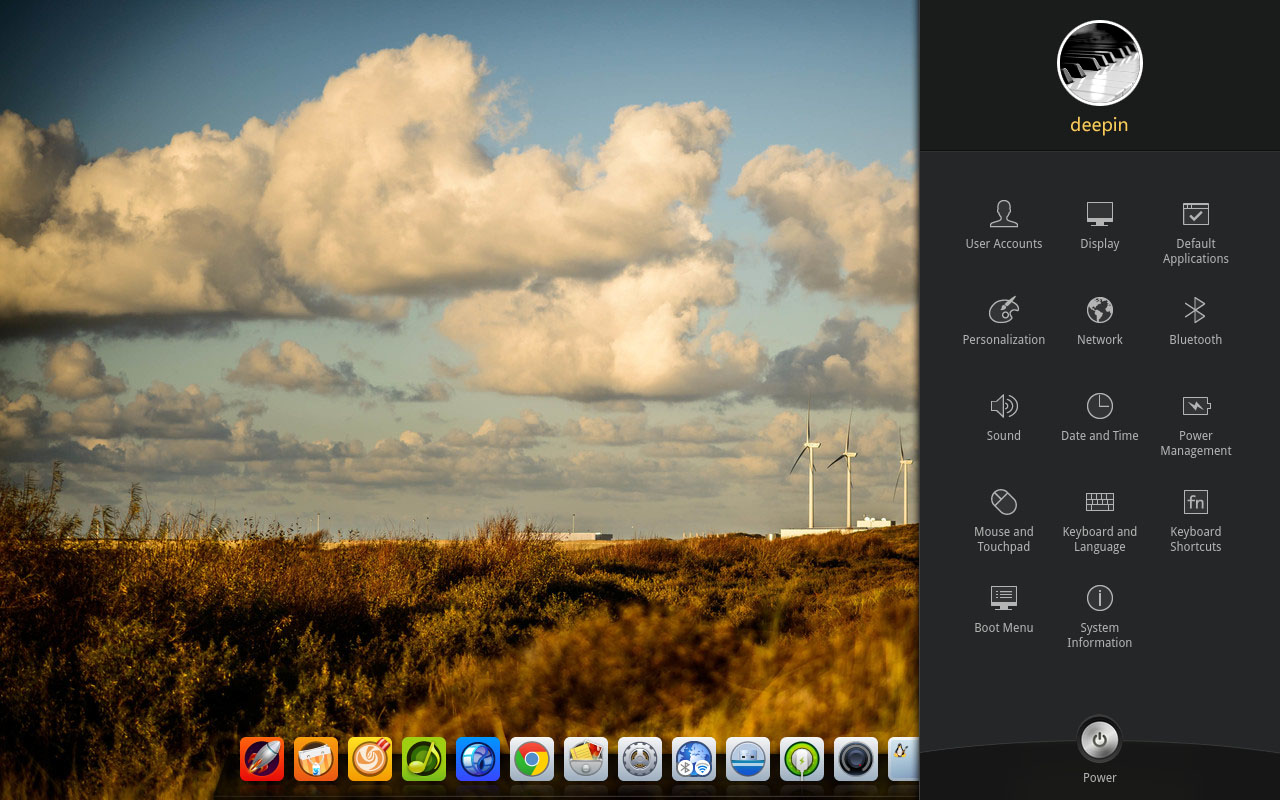1280x800 pixels.
Task: Open the Network settings module
Action: click(1099, 321)
